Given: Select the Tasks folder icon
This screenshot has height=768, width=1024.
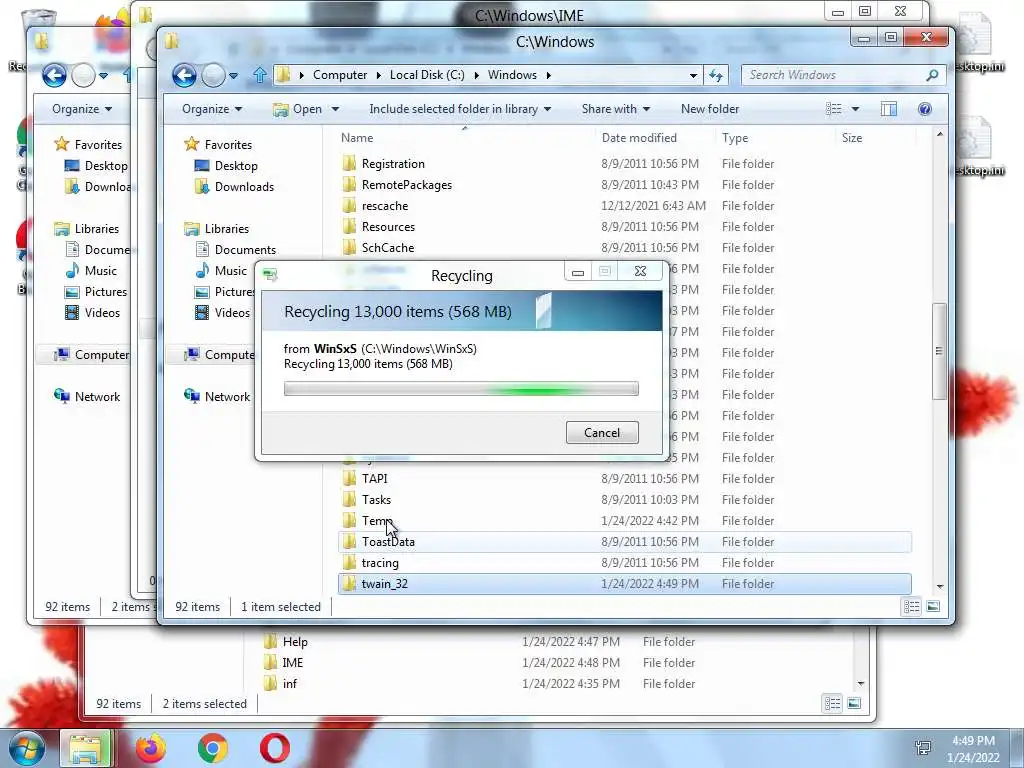Looking at the screenshot, I should point(350,500).
